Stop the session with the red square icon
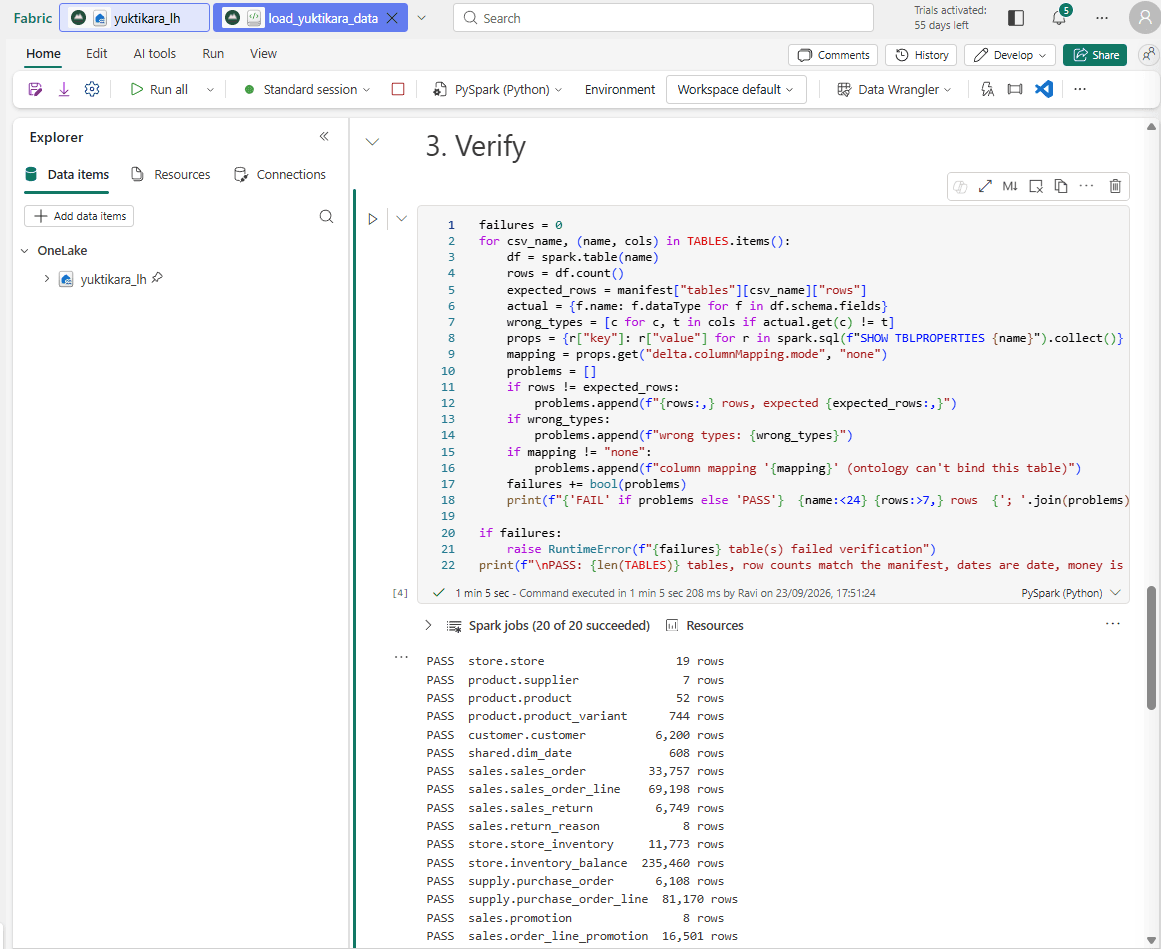Image resolution: width=1161 pixels, height=949 pixels. [398, 90]
